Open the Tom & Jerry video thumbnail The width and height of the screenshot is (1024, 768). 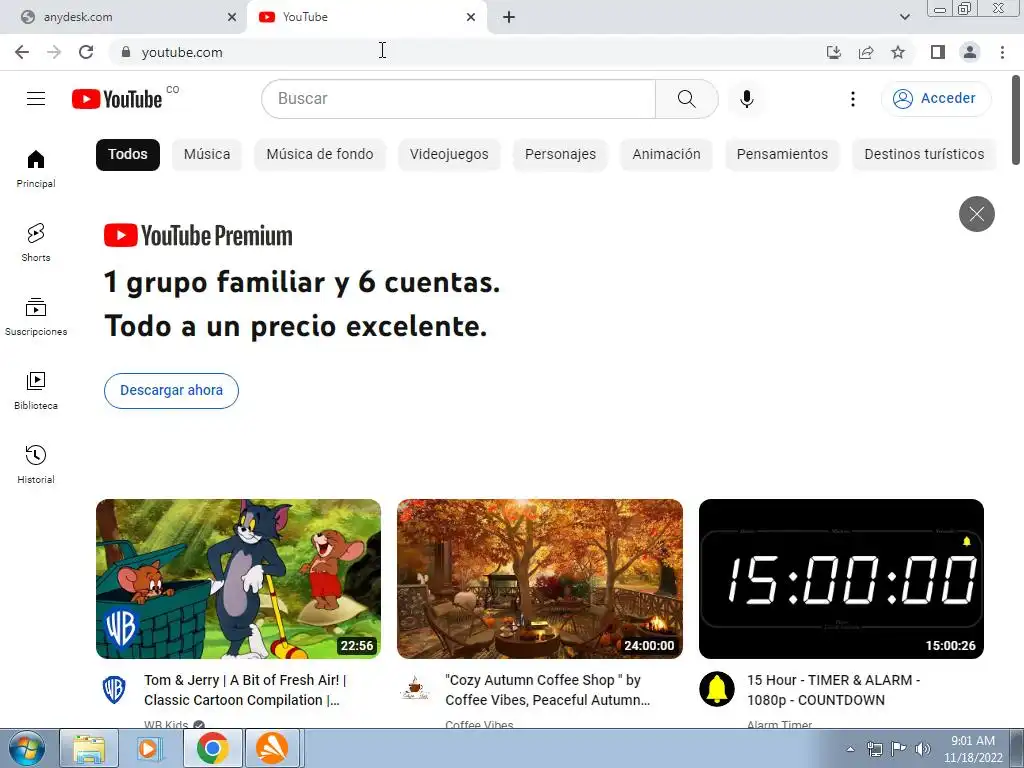pyautogui.click(x=238, y=579)
